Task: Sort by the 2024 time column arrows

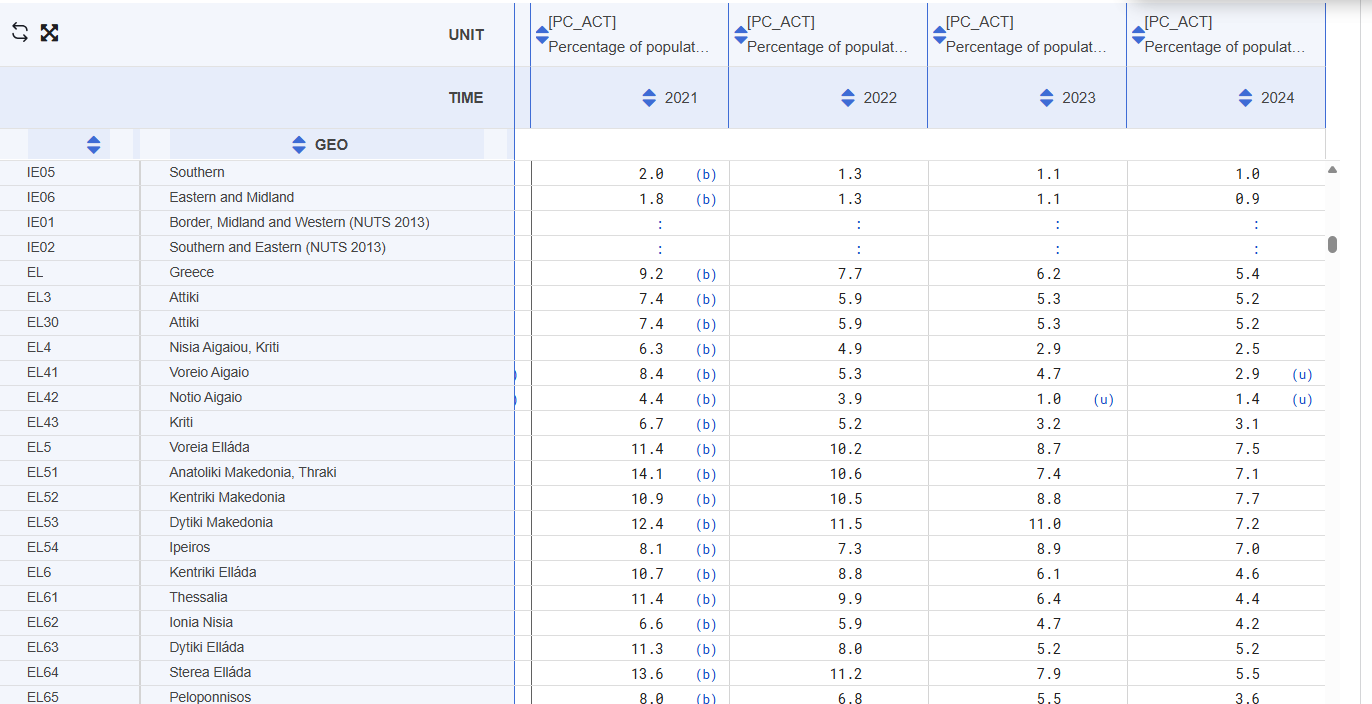Action: coord(1245,98)
